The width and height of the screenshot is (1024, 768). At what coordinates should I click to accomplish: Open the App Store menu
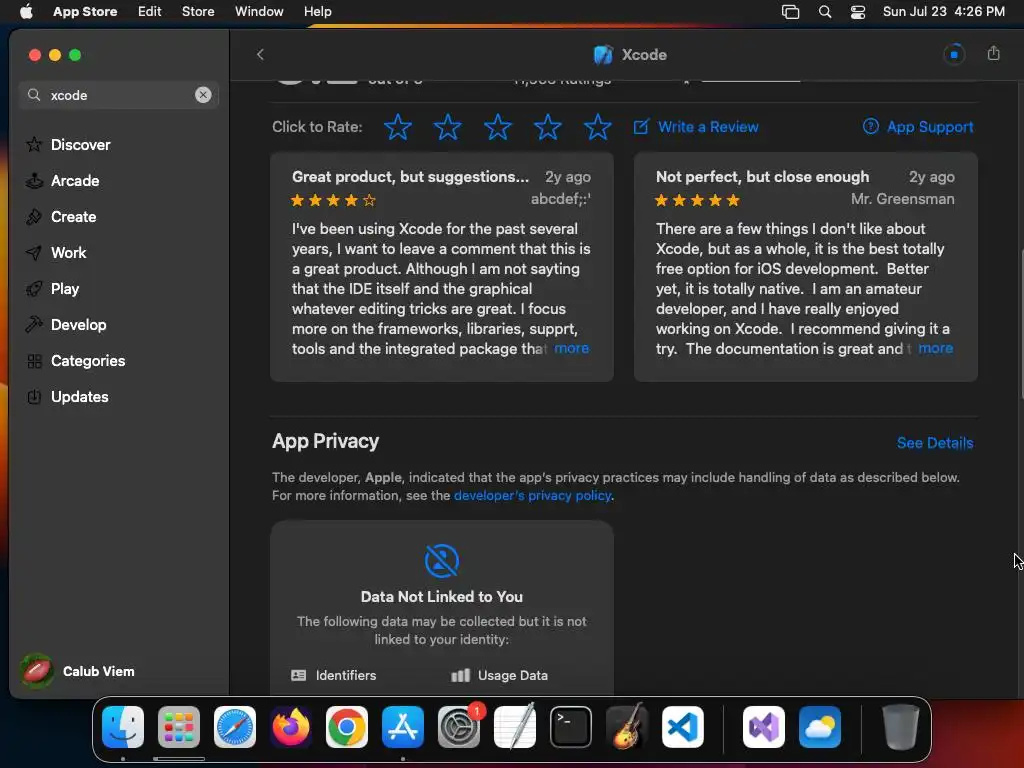pyautogui.click(x=85, y=12)
